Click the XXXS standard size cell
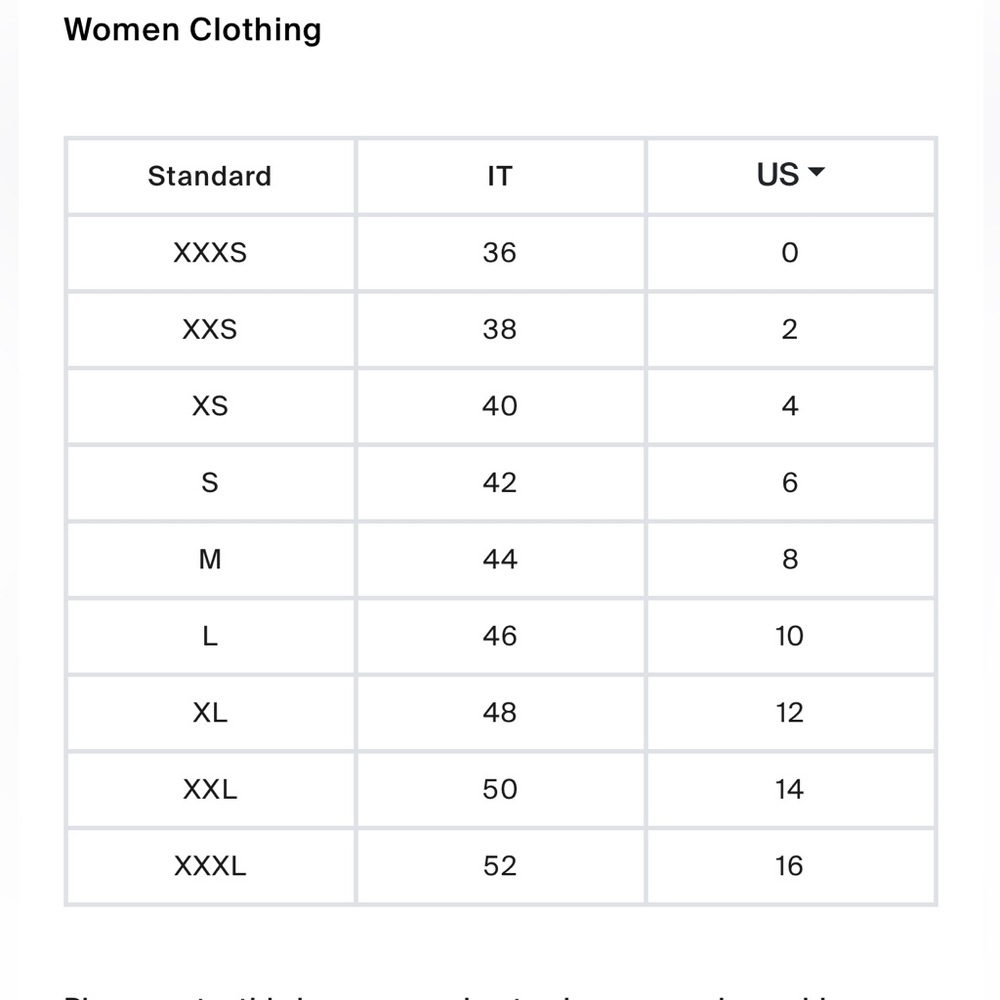 tap(210, 253)
